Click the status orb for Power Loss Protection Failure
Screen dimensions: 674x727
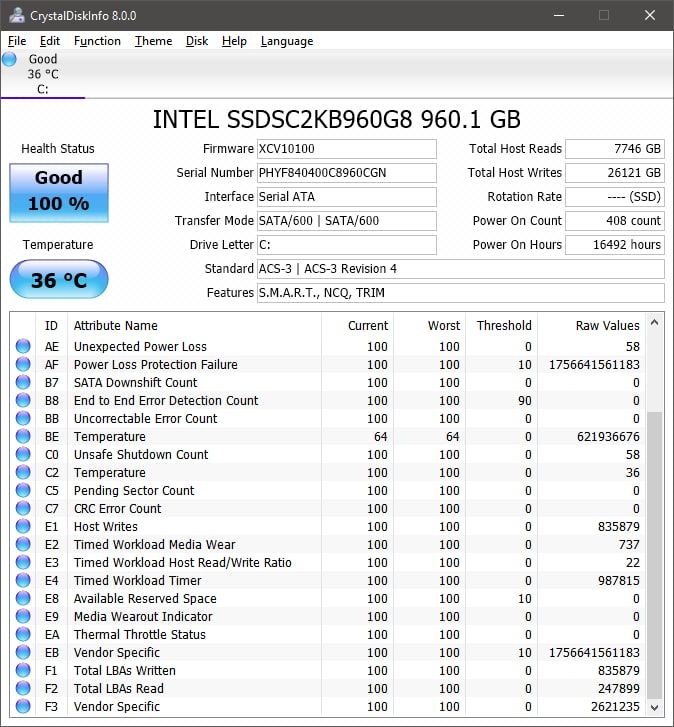(x=23, y=364)
